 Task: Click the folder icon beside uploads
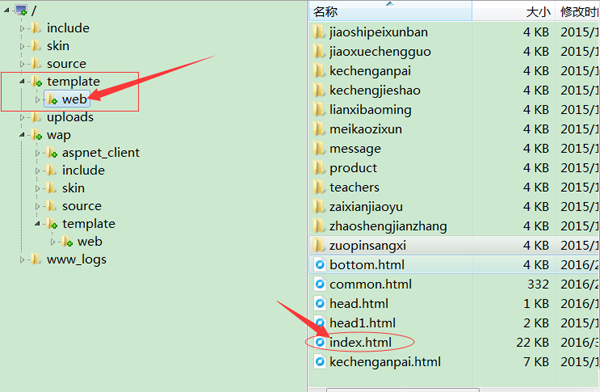click(36, 117)
